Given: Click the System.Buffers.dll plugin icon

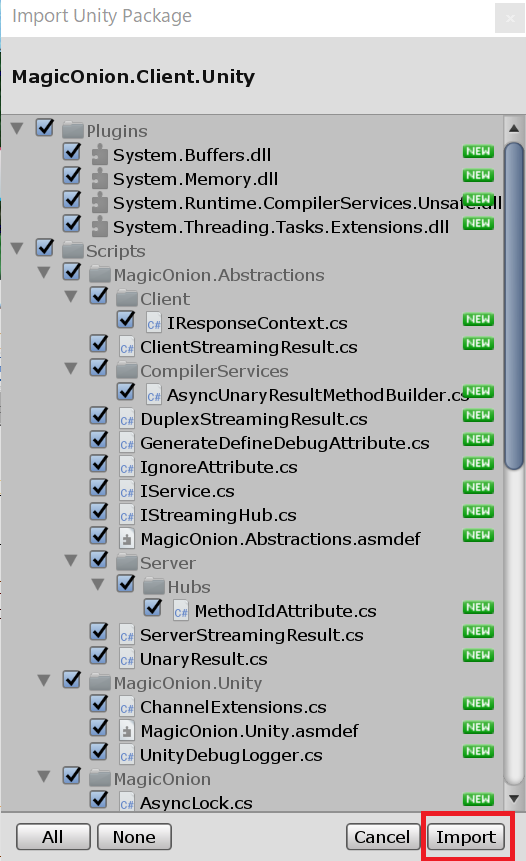Looking at the screenshot, I should [99, 155].
